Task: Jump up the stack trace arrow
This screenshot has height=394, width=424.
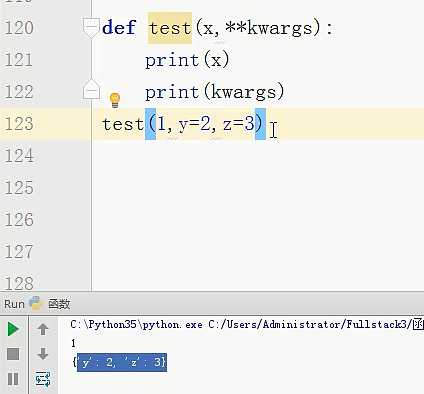Action: (x=43, y=329)
